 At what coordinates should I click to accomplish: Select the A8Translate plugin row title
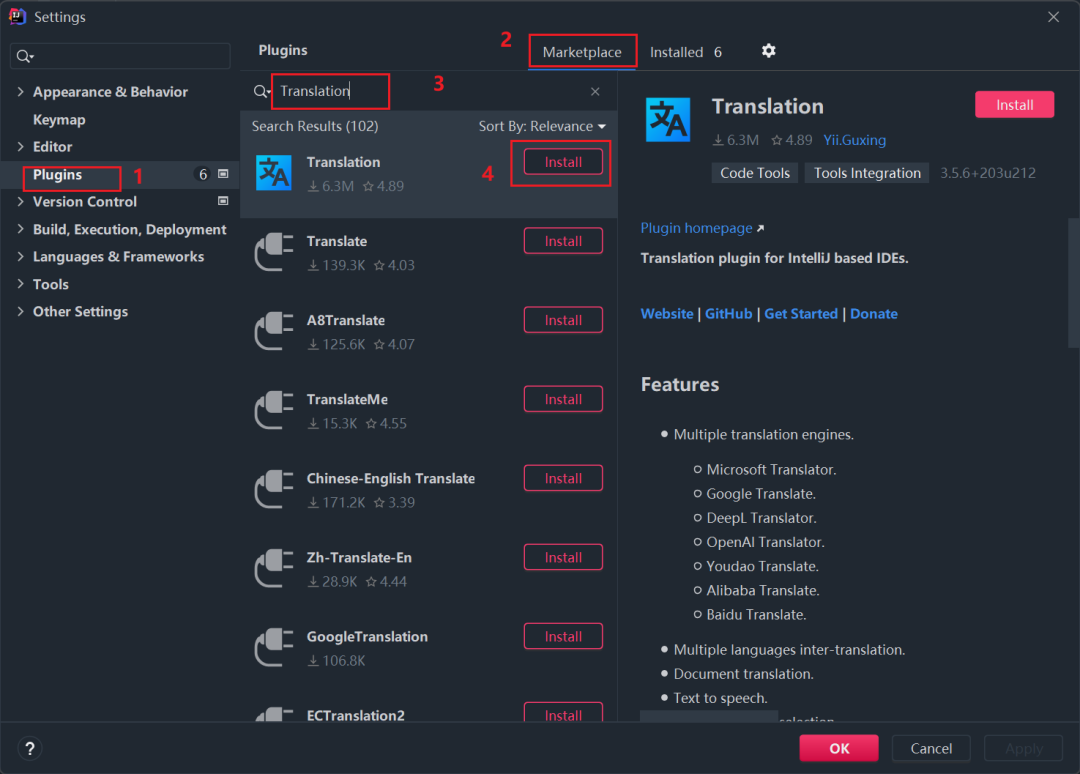[x=346, y=321]
